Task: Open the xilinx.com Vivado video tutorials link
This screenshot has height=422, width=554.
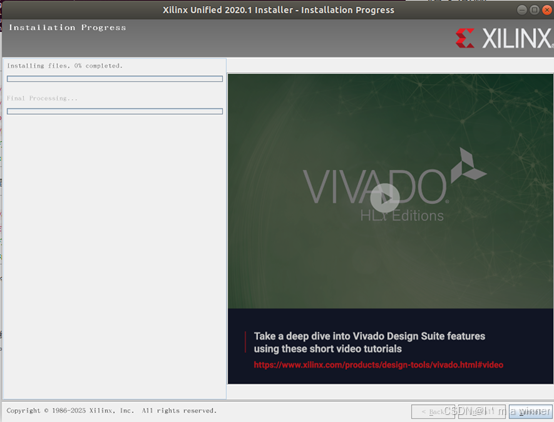Action: [x=378, y=365]
